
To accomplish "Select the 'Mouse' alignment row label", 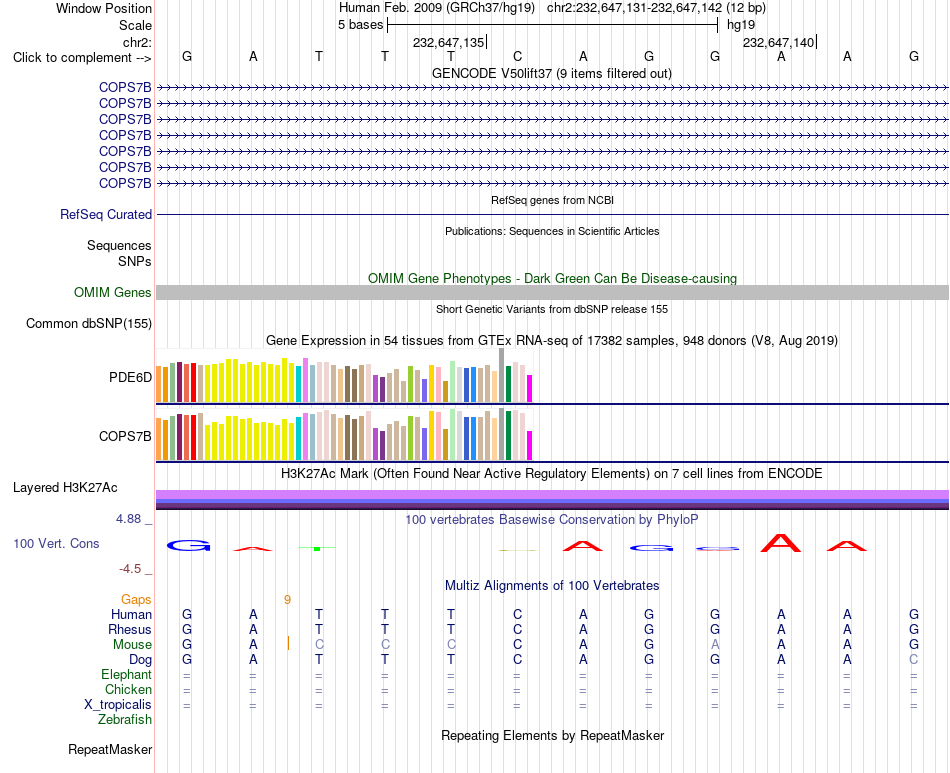I will click(132, 645).
